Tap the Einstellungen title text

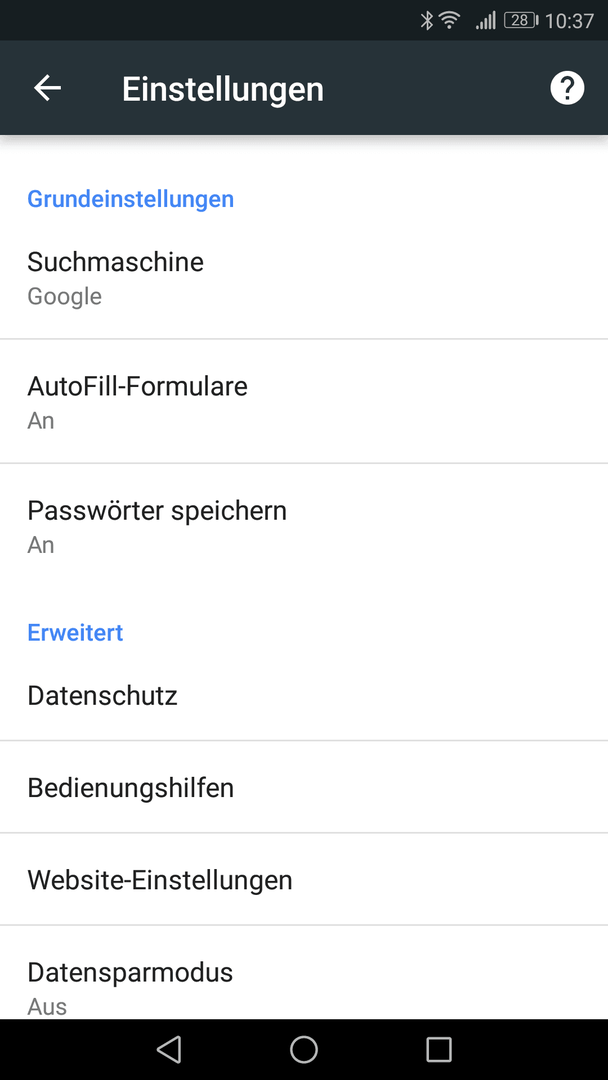[222, 89]
